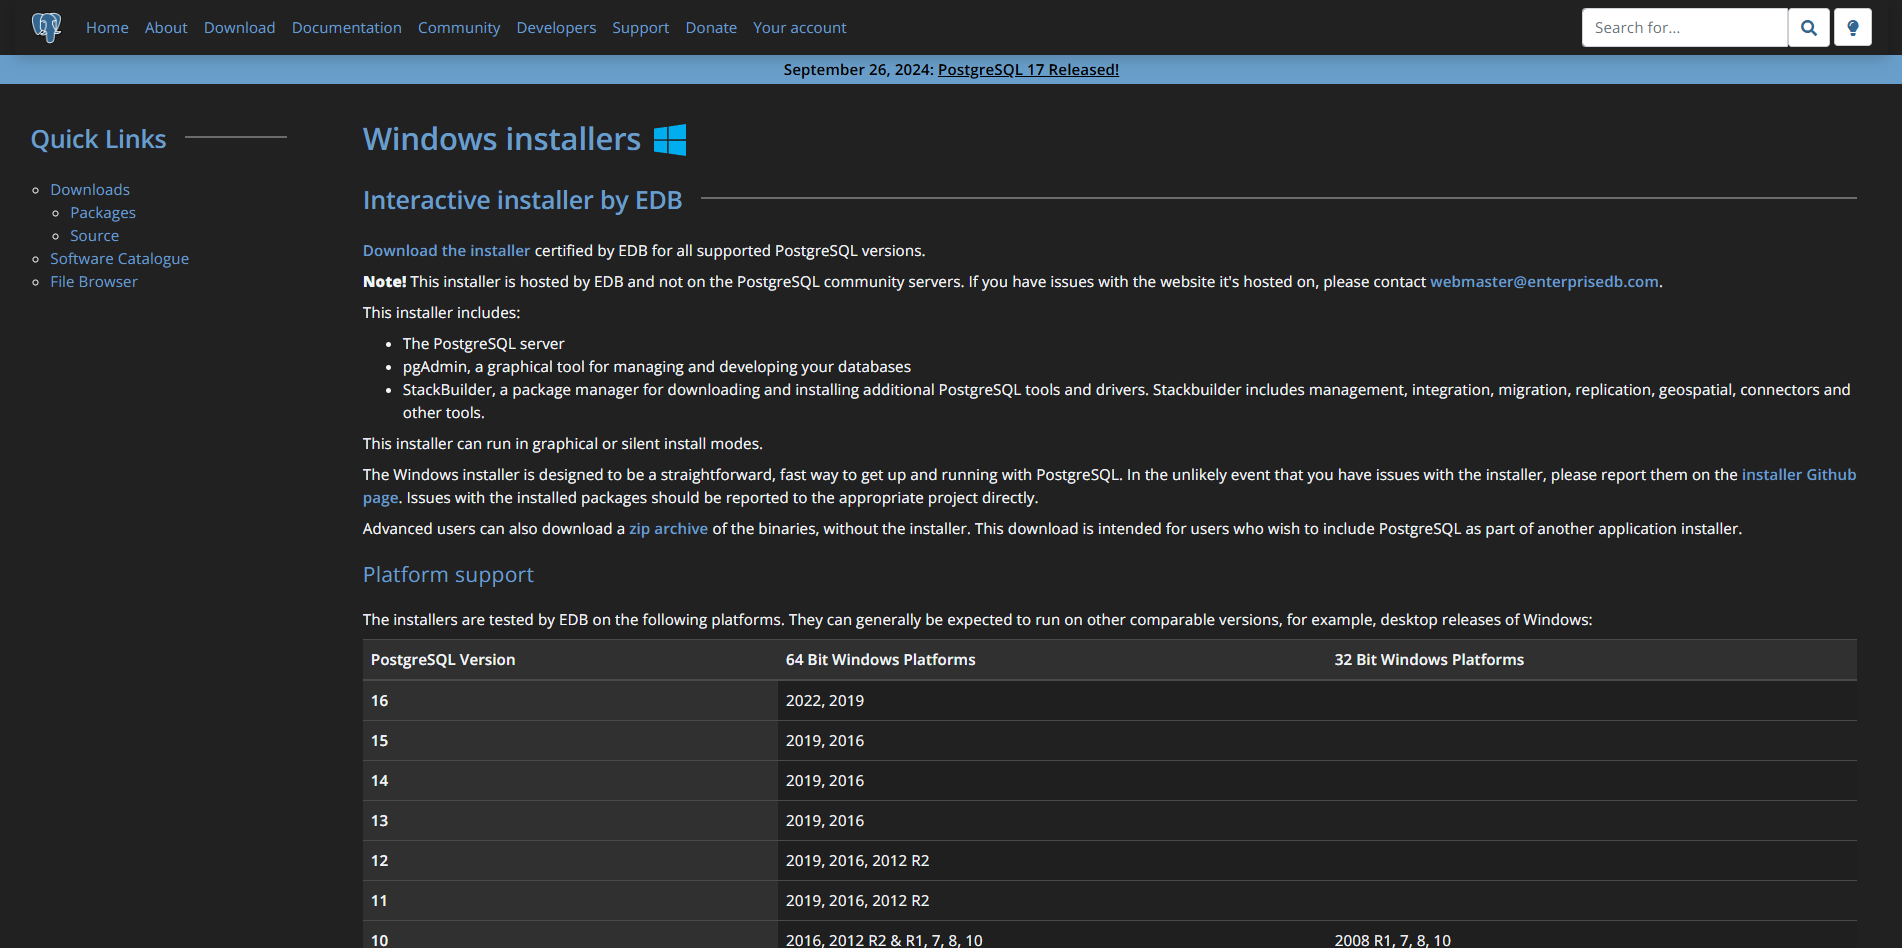Click Interactive installer by EDB heading
Screen dimensions: 1902x948
(x=522, y=200)
